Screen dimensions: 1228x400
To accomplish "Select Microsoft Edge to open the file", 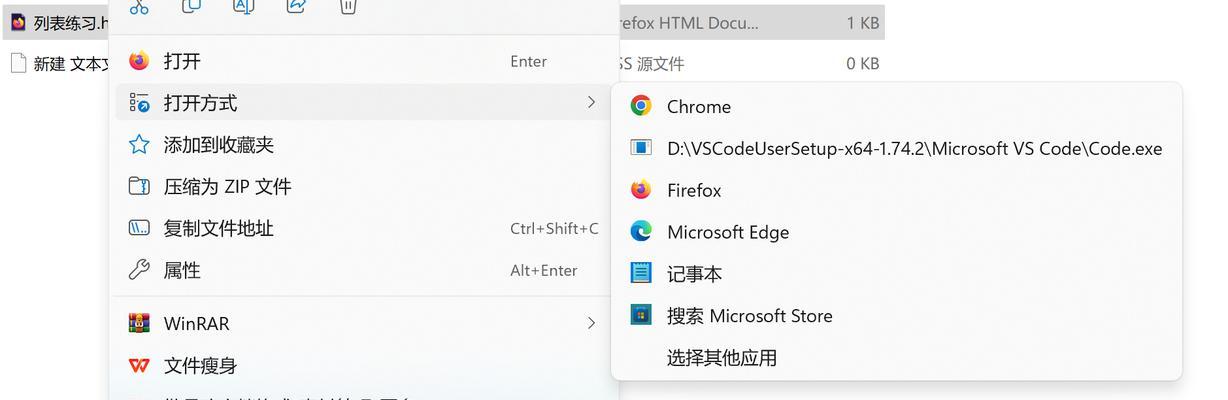I will pyautogui.click(x=896, y=232).
